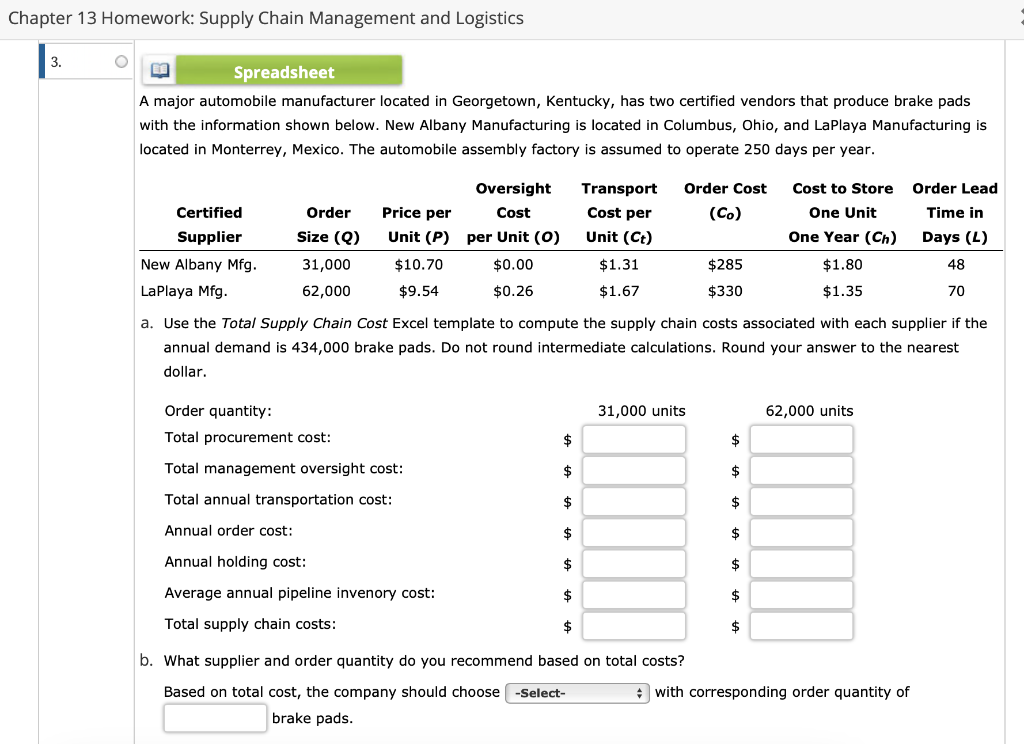Click annual holding cost field for 31,000 units
Image resolution: width=1024 pixels, height=744 pixels.
[634, 562]
